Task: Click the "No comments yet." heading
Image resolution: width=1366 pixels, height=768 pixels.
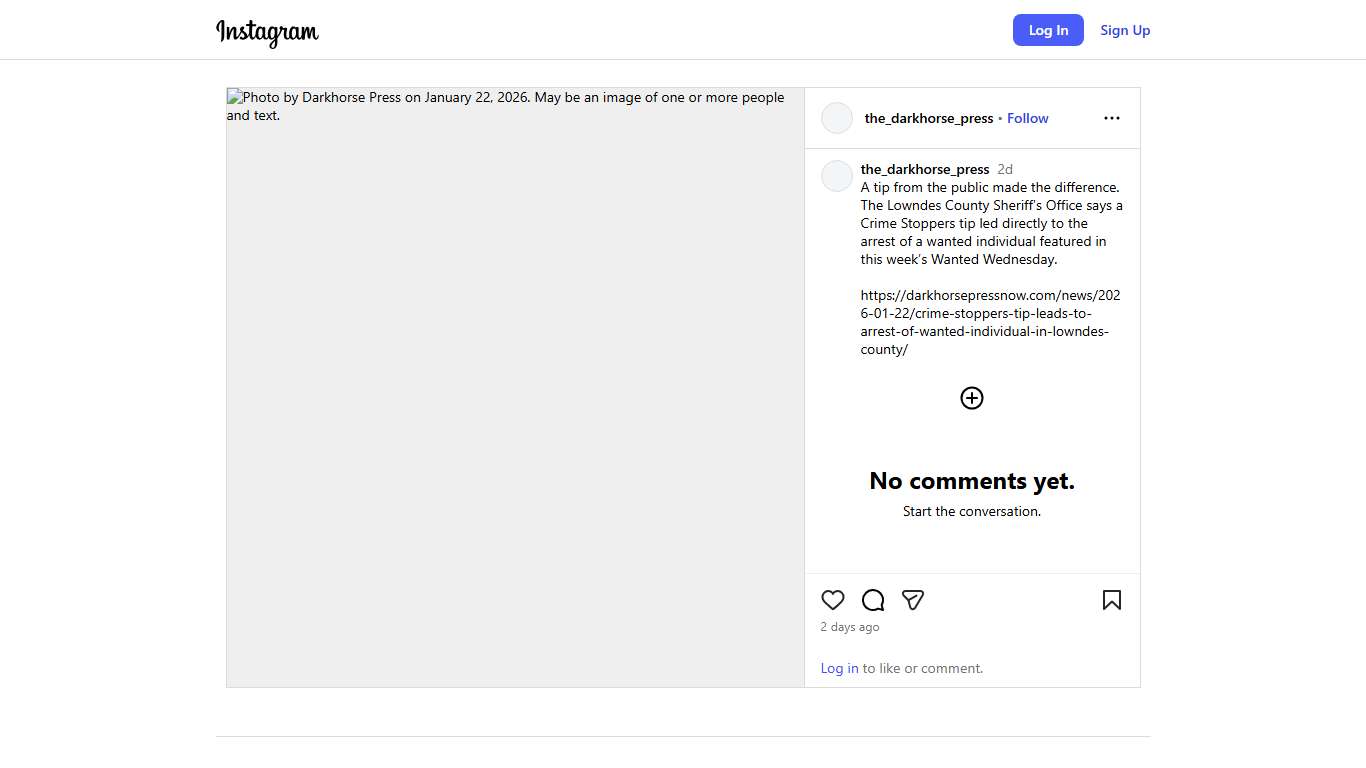Action: [x=971, y=481]
